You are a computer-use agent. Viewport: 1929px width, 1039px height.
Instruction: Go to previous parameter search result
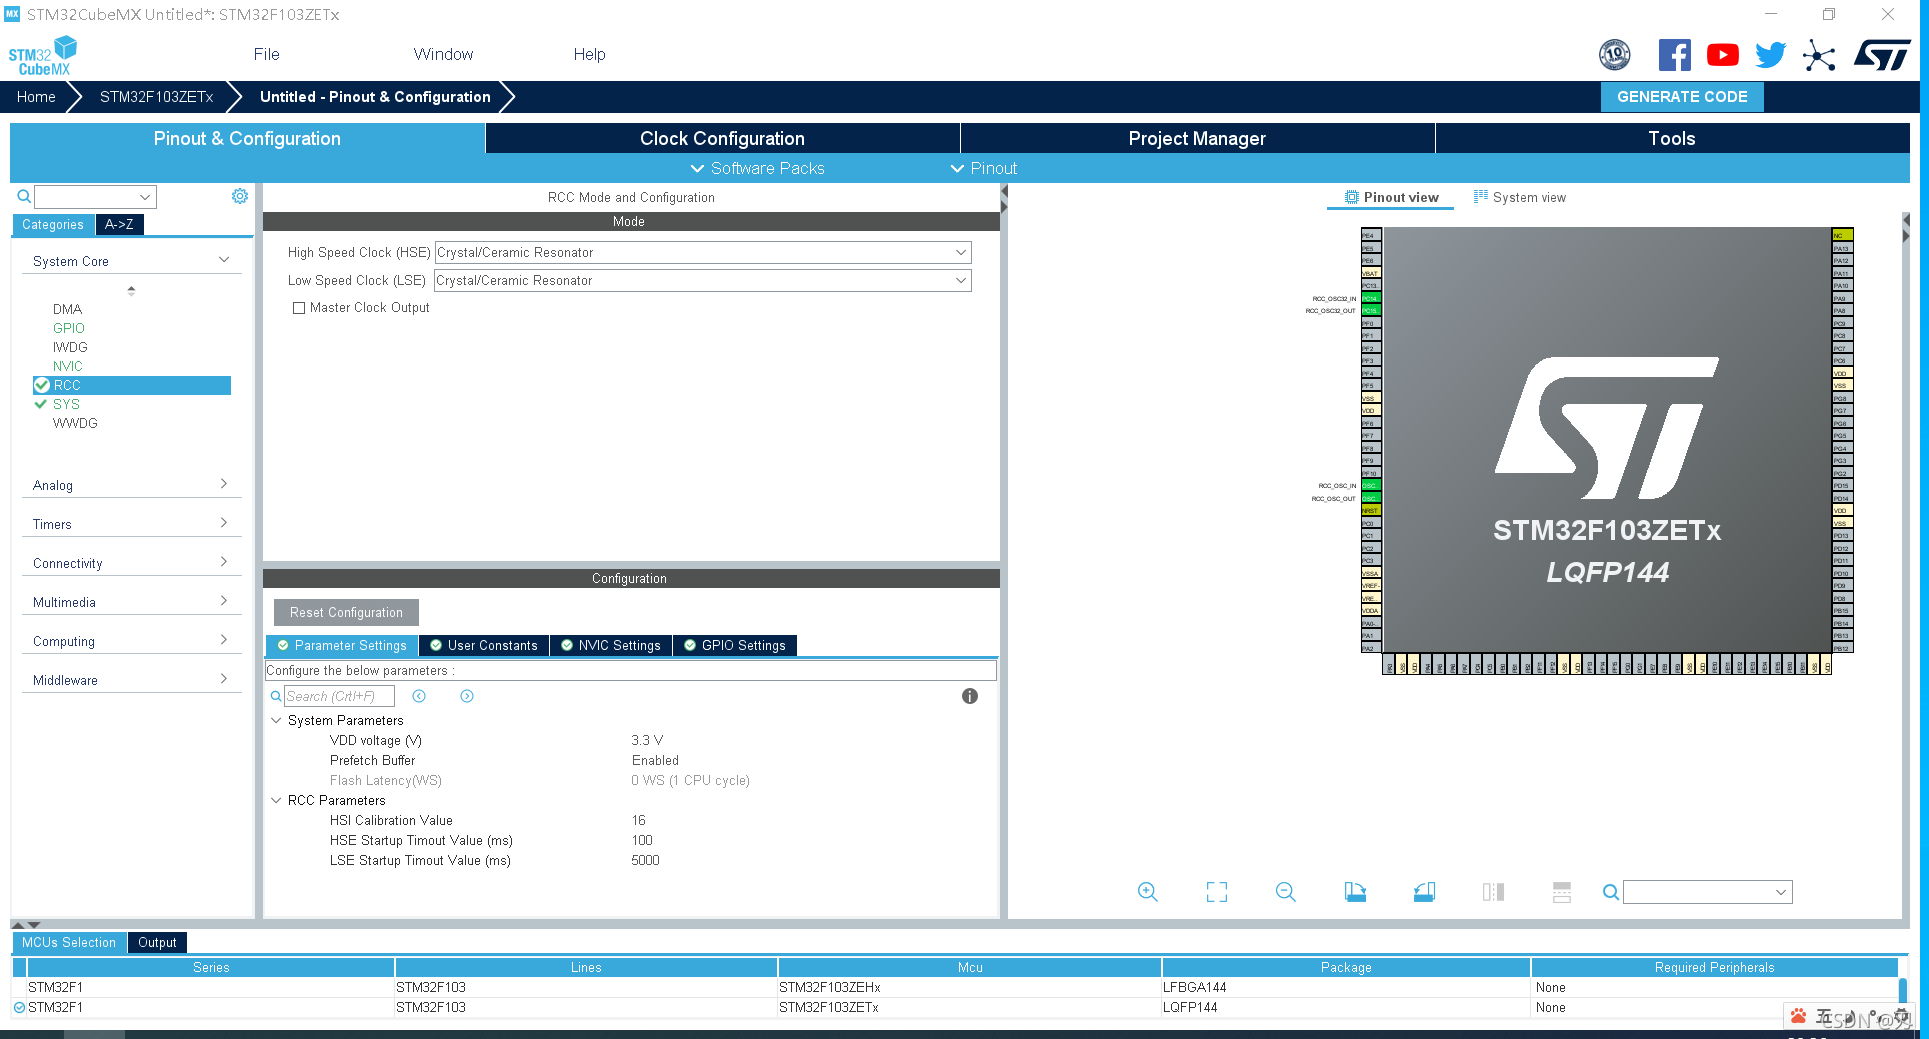click(419, 696)
